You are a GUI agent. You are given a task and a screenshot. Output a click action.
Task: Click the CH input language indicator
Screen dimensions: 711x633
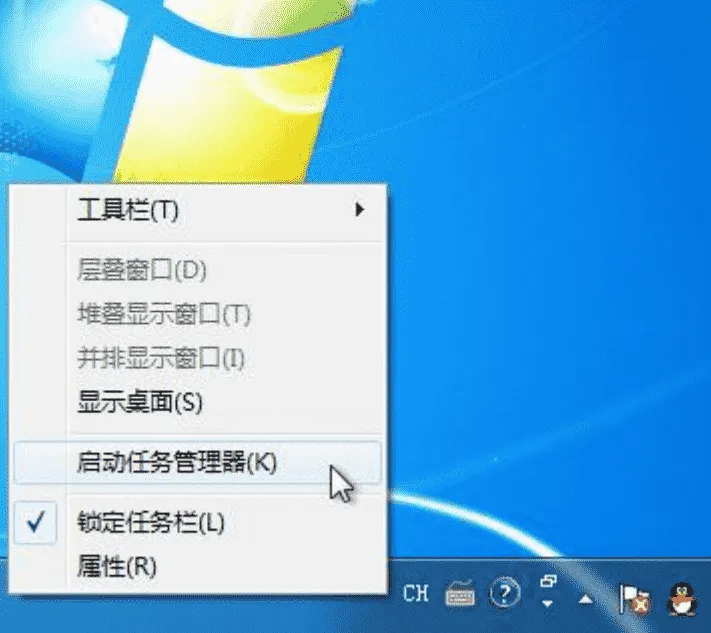click(x=415, y=593)
